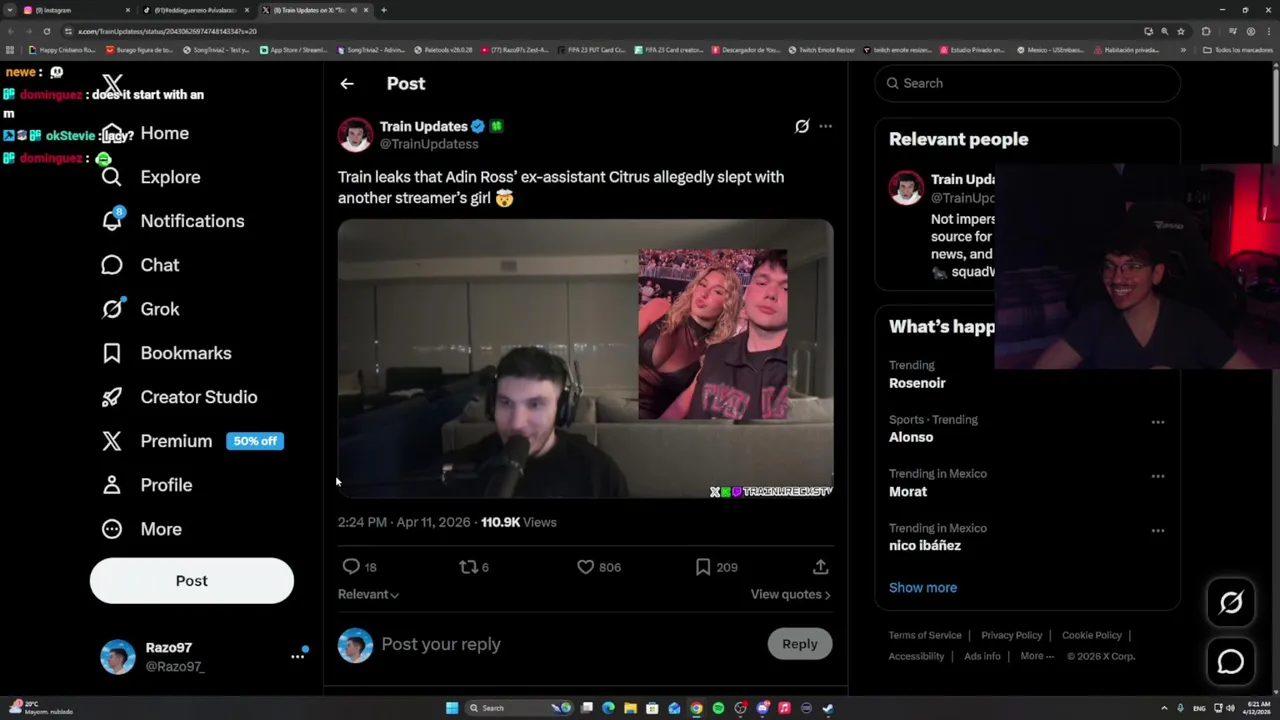Viewport: 1280px width, 720px height.
Task: Open Spotify from the taskbar
Action: (718, 708)
